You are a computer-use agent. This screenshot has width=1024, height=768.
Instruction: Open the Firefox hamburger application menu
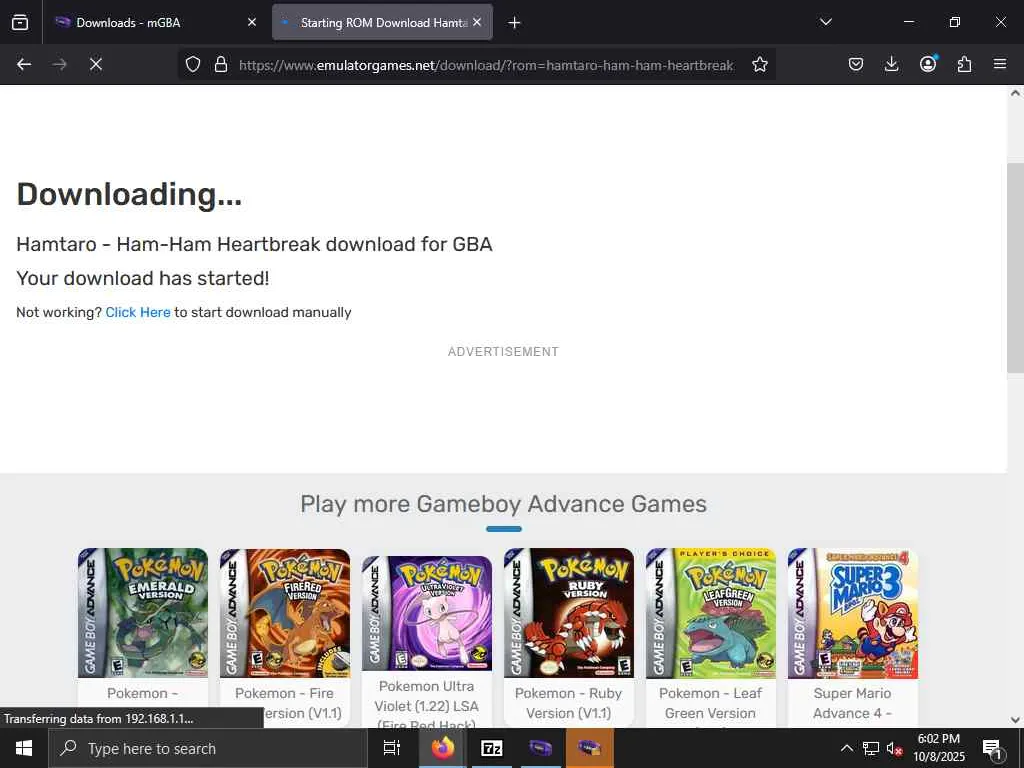(x=1000, y=64)
